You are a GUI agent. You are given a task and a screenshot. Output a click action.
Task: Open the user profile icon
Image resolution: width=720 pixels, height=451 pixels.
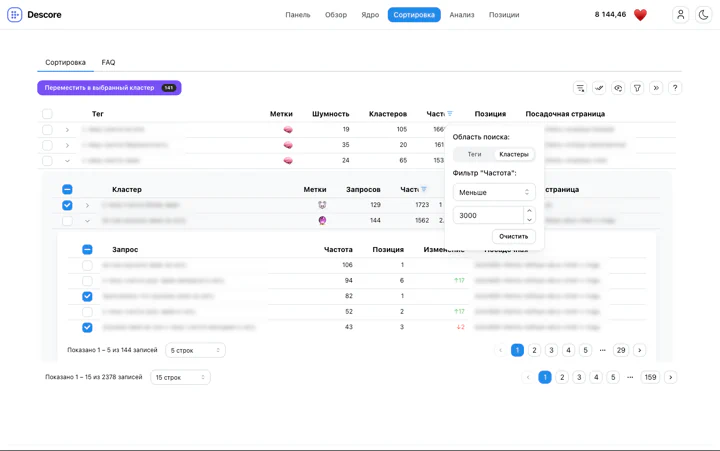(x=680, y=15)
